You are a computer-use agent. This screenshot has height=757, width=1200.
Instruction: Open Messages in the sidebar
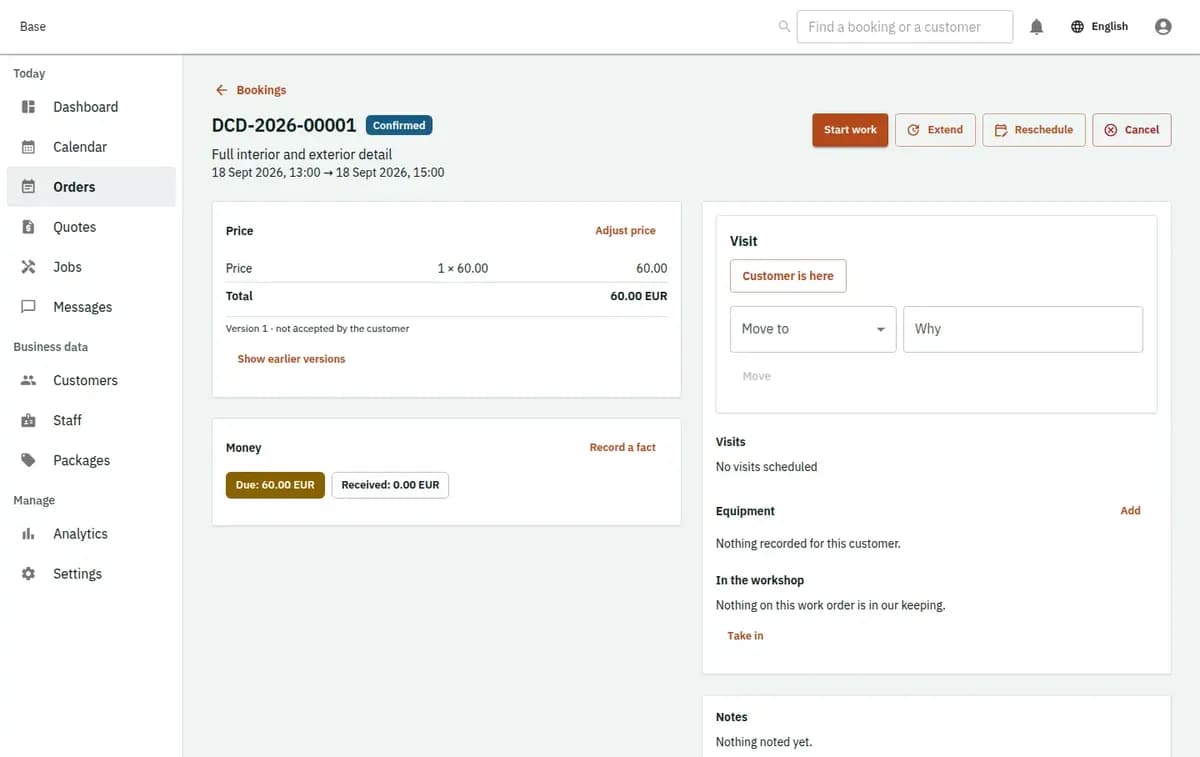coord(91,307)
